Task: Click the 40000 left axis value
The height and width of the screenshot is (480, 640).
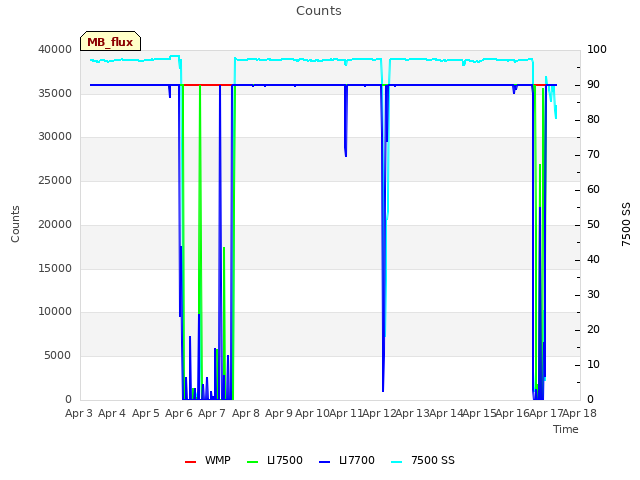Action: coord(55,49)
